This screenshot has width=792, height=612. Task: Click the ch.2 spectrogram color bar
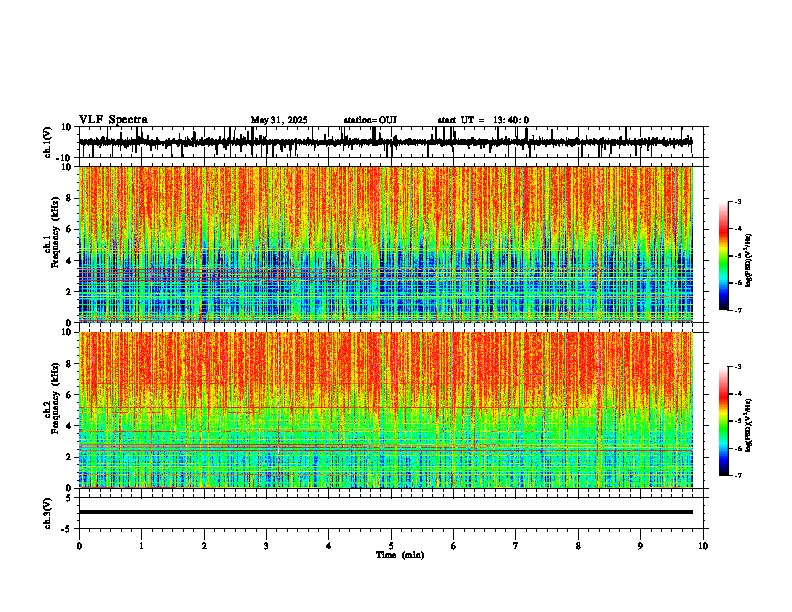(x=724, y=421)
